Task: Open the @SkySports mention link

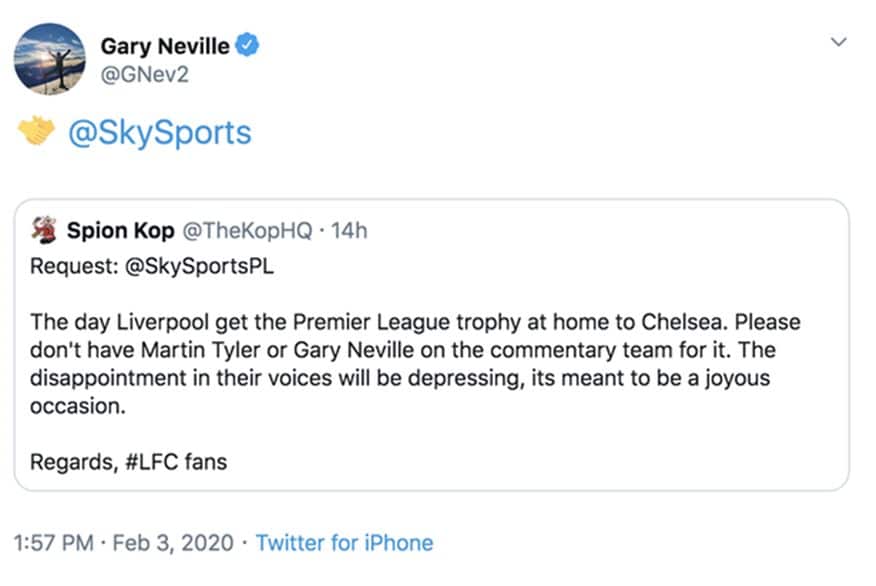Action: pos(160,133)
